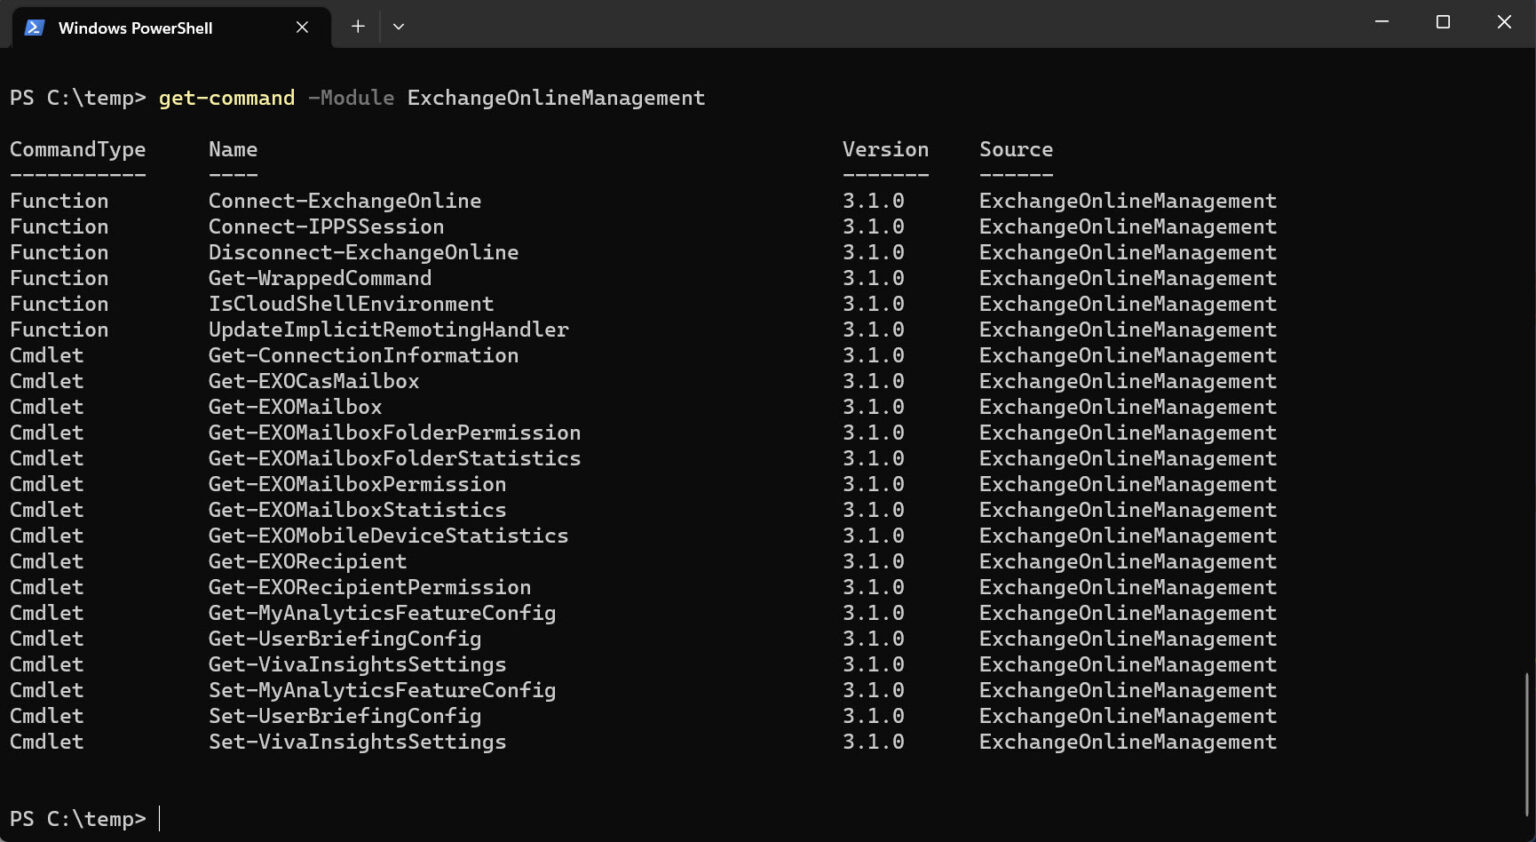Click Get-EXORecipientPermission in the list
Viewport: 1536px width, 842px height.
point(370,587)
